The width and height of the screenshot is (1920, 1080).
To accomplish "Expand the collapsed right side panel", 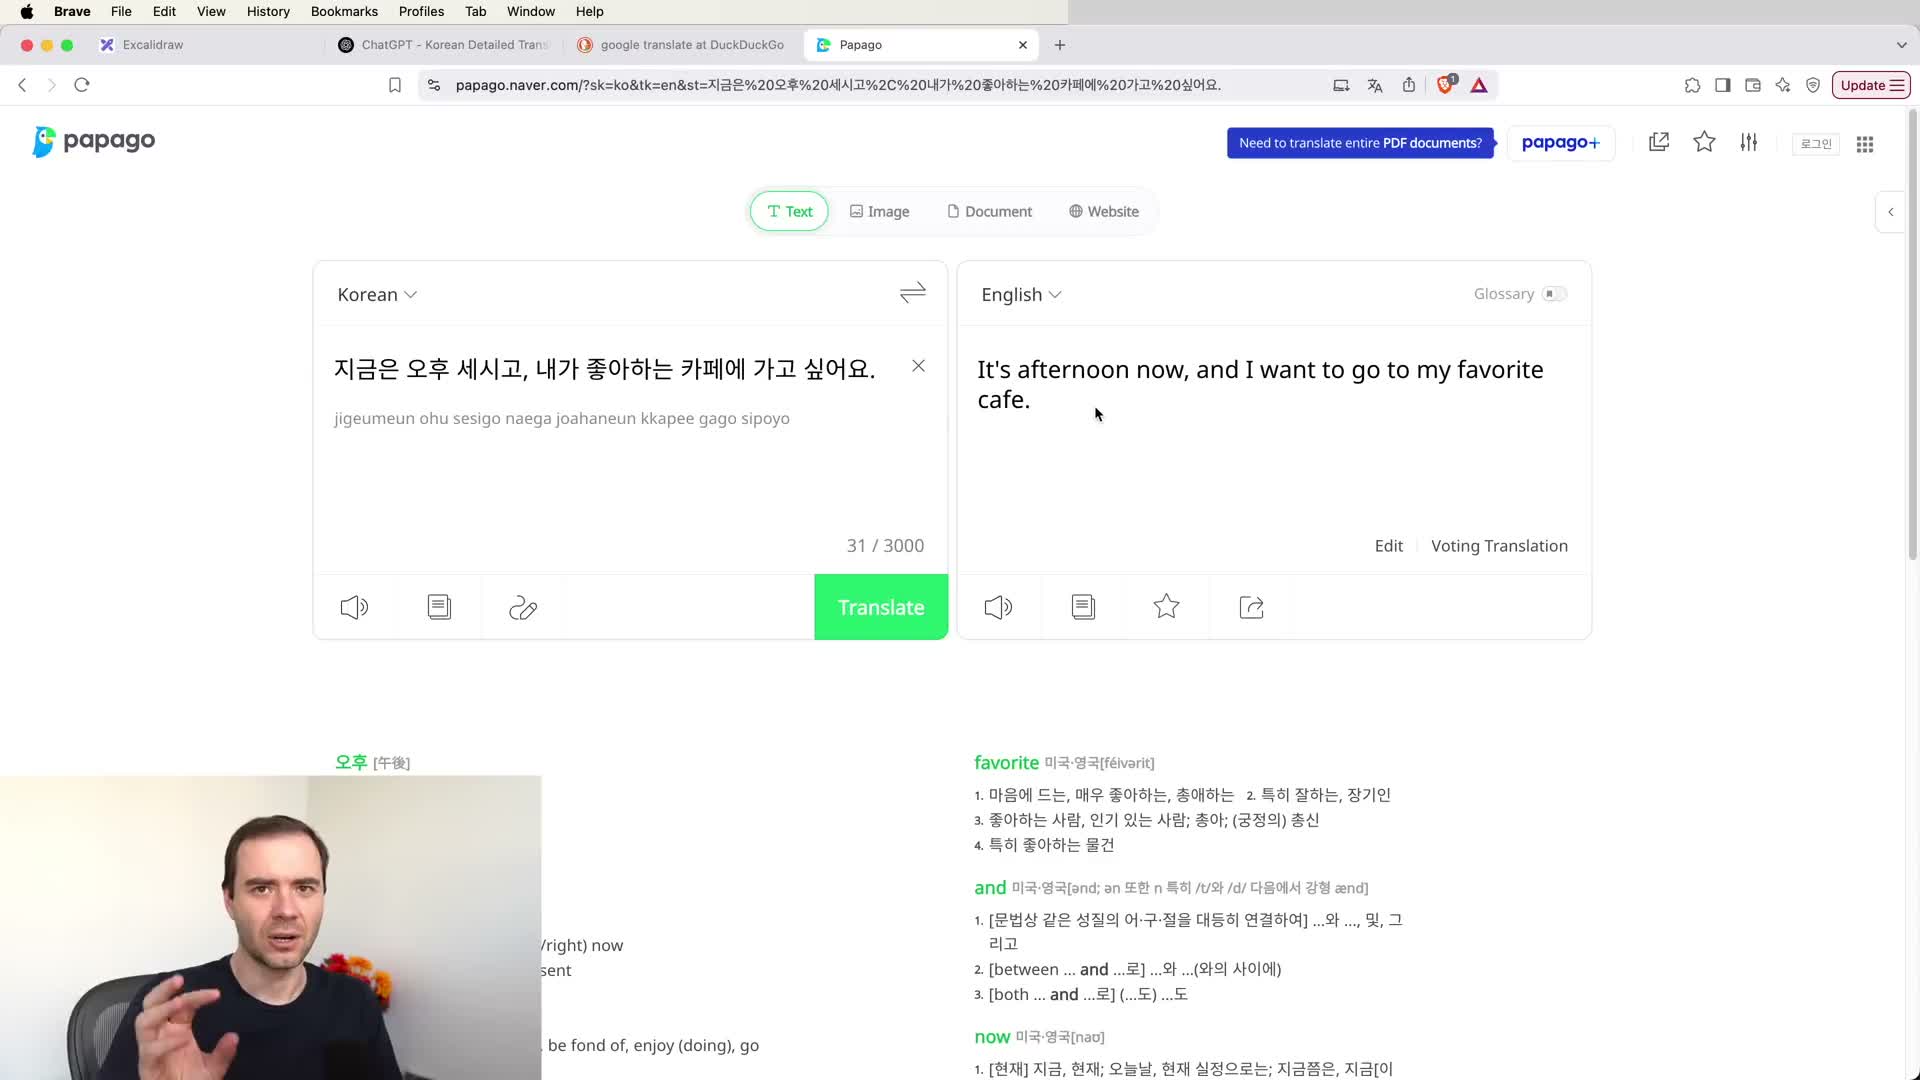I will 1890,212.
